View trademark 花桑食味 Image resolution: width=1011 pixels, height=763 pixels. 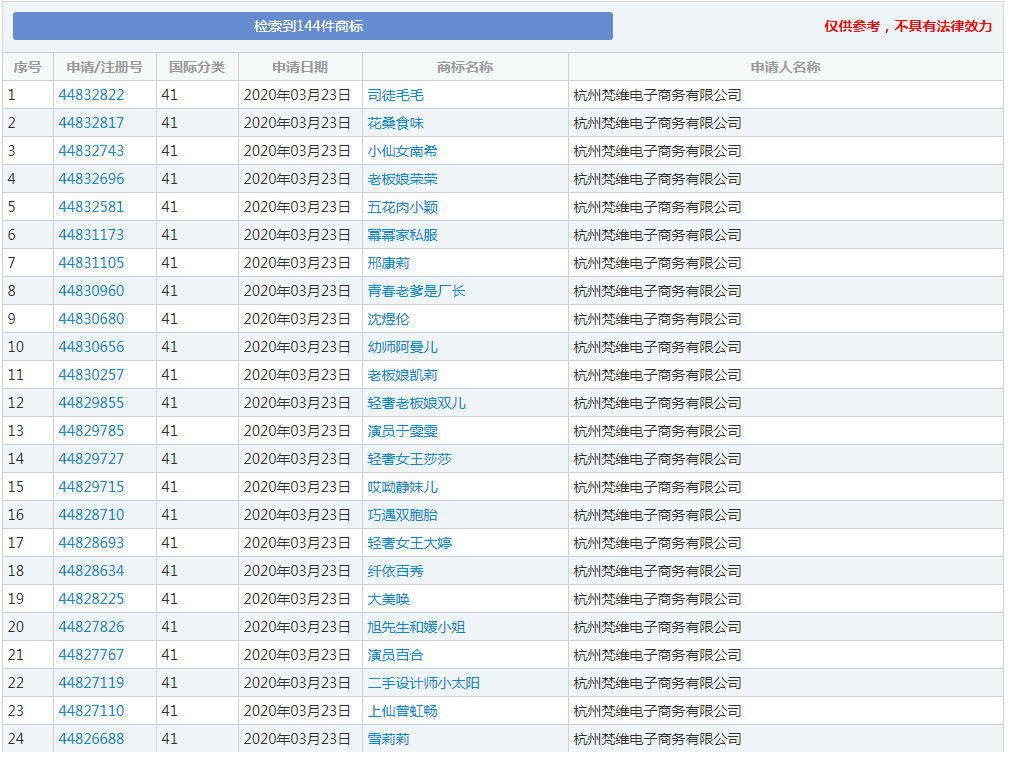point(395,123)
